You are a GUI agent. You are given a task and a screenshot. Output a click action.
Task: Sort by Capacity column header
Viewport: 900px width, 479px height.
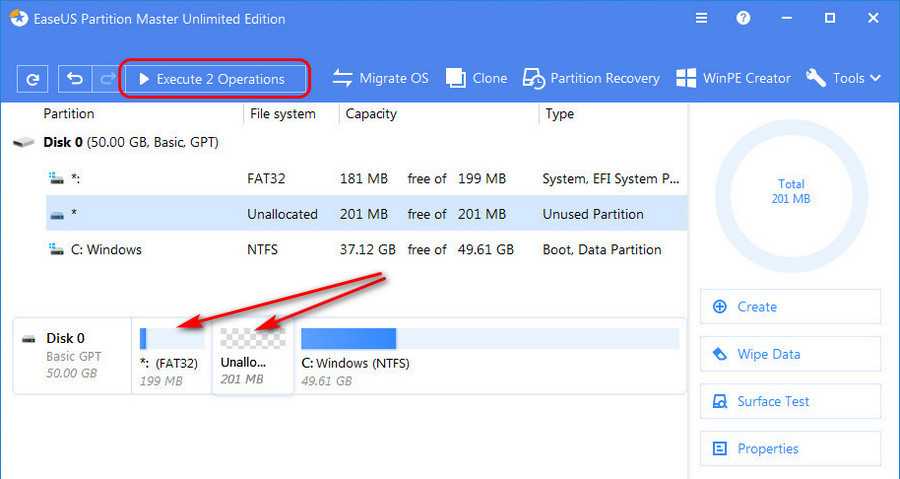point(371,114)
